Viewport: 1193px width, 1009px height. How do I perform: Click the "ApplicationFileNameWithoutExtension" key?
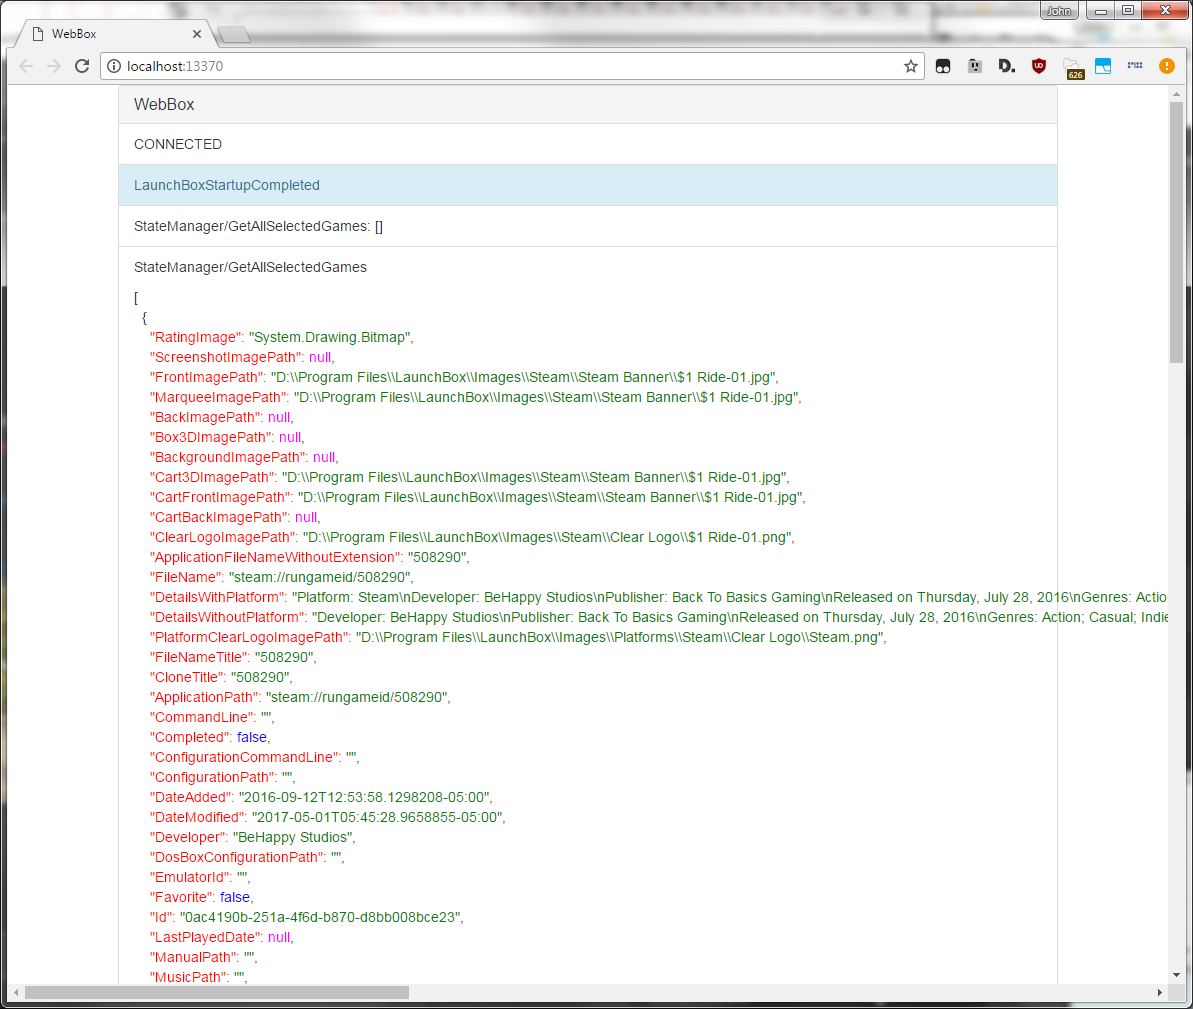click(275, 557)
